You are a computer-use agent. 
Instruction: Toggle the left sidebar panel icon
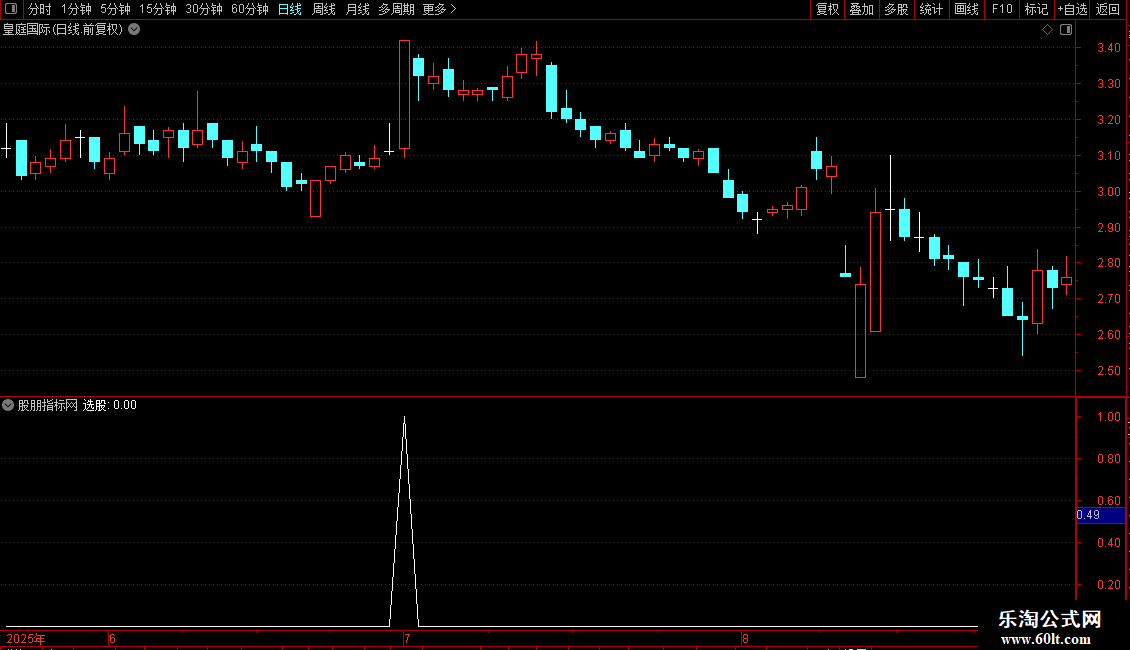(11, 9)
